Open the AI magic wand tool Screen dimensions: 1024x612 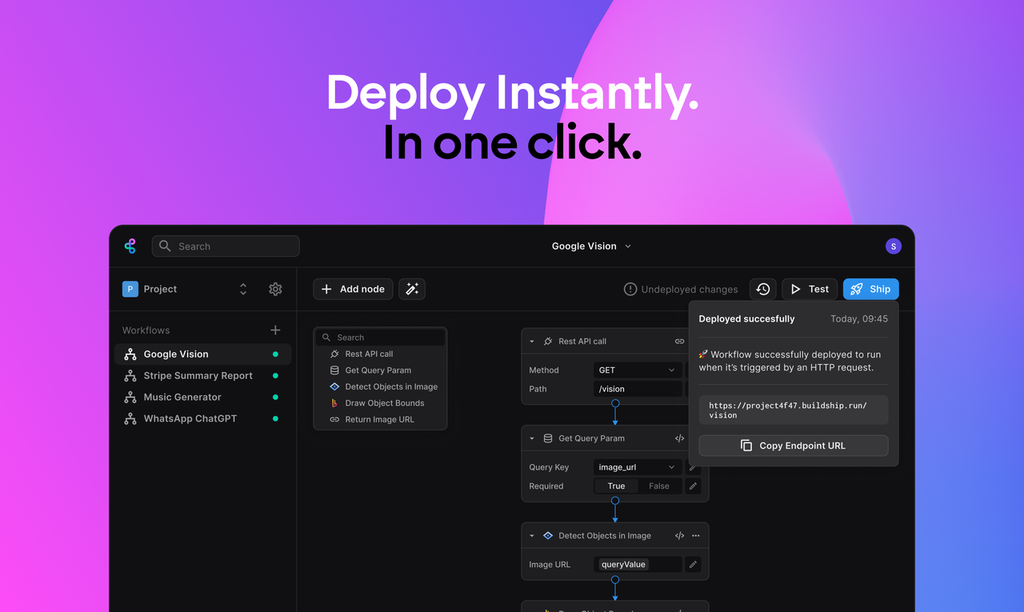click(412, 289)
